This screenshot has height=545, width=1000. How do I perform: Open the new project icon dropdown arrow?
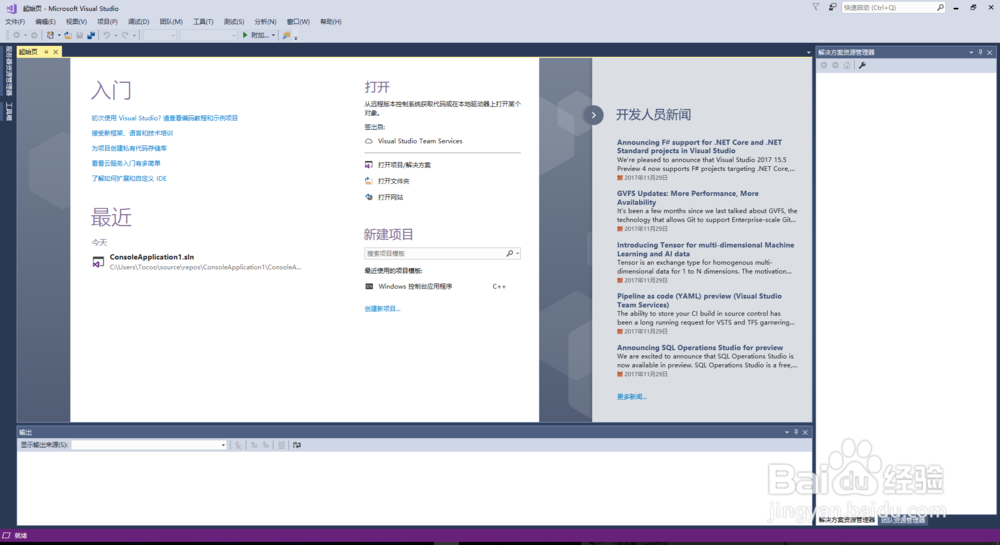[59, 35]
